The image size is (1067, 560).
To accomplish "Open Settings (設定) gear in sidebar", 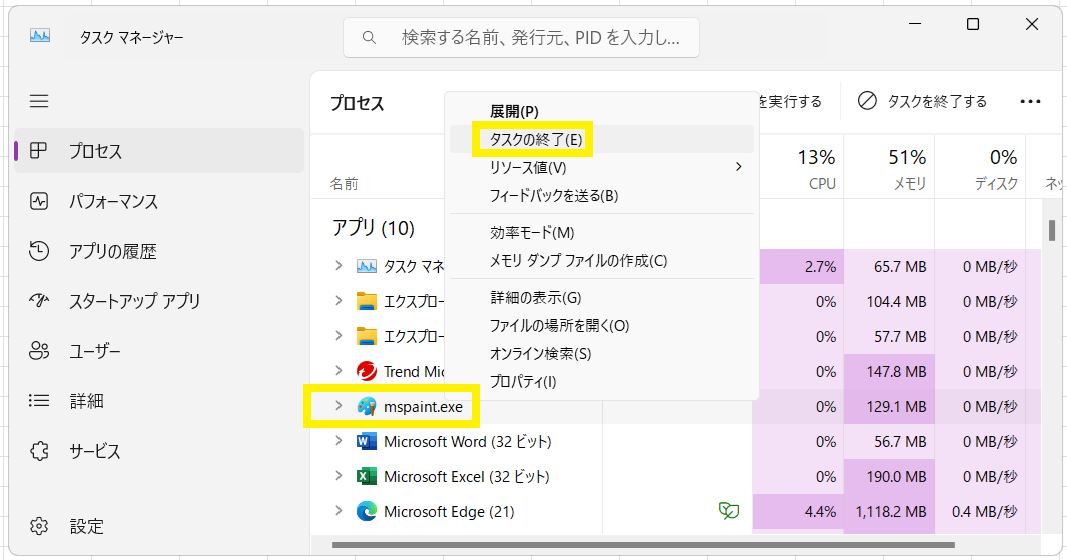I will tap(40, 526).
